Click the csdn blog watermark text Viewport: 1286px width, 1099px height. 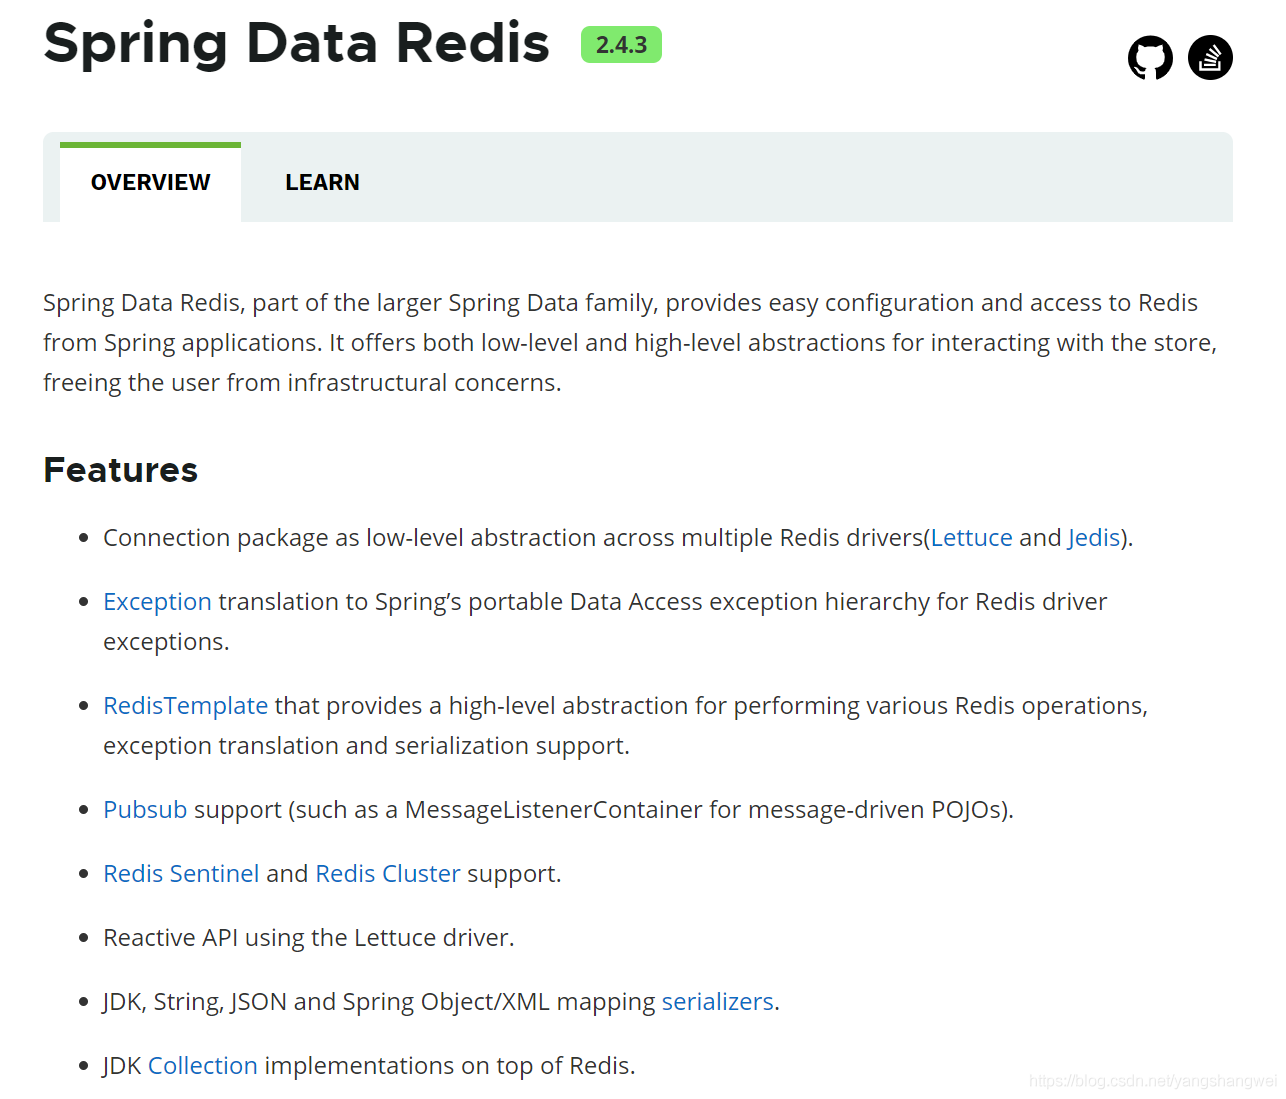point(1152,1081)
